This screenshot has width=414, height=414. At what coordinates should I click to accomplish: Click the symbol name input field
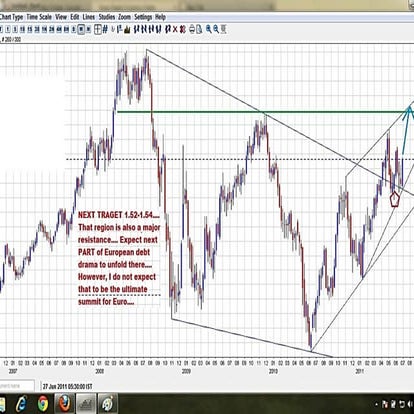(x=17, y=386)
